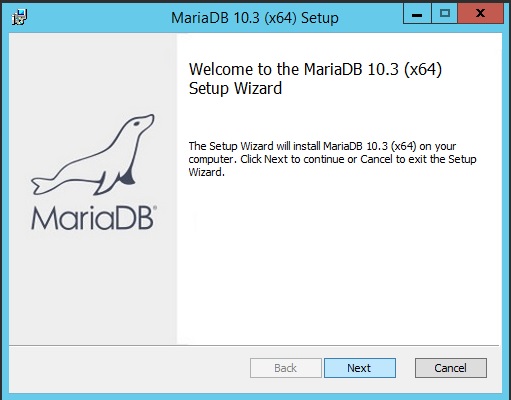Minimize the MariaDB Setup window
The height and width of the screenshot is (400, 511).
(417, 14)
